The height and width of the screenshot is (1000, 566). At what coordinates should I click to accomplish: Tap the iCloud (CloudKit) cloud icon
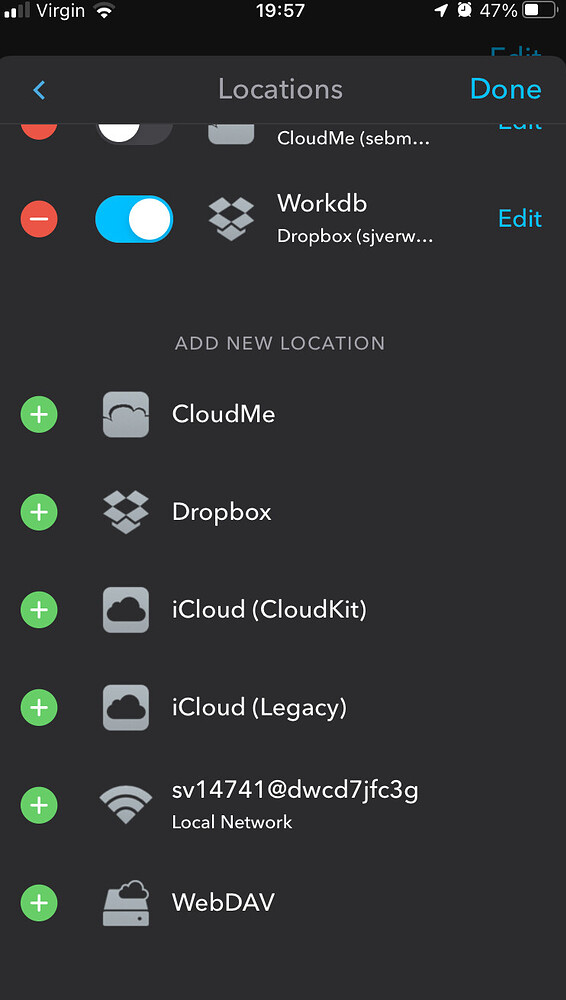126,610
